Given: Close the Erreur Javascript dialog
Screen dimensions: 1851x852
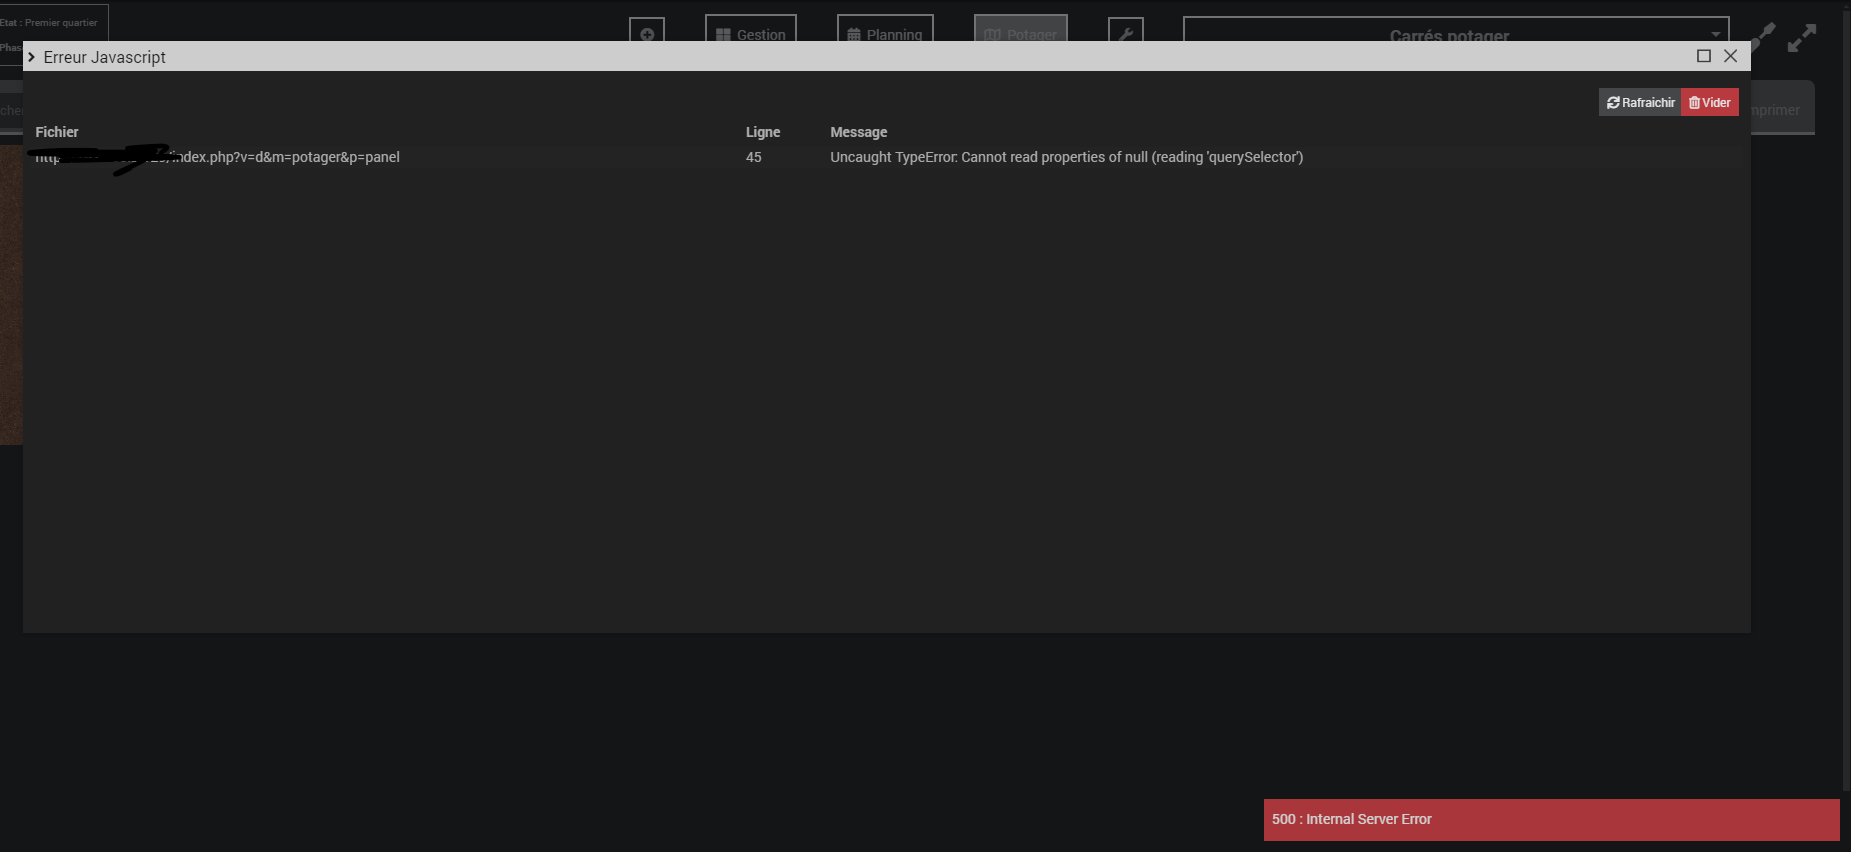Looking at the screenshot, I should 1731,56.
